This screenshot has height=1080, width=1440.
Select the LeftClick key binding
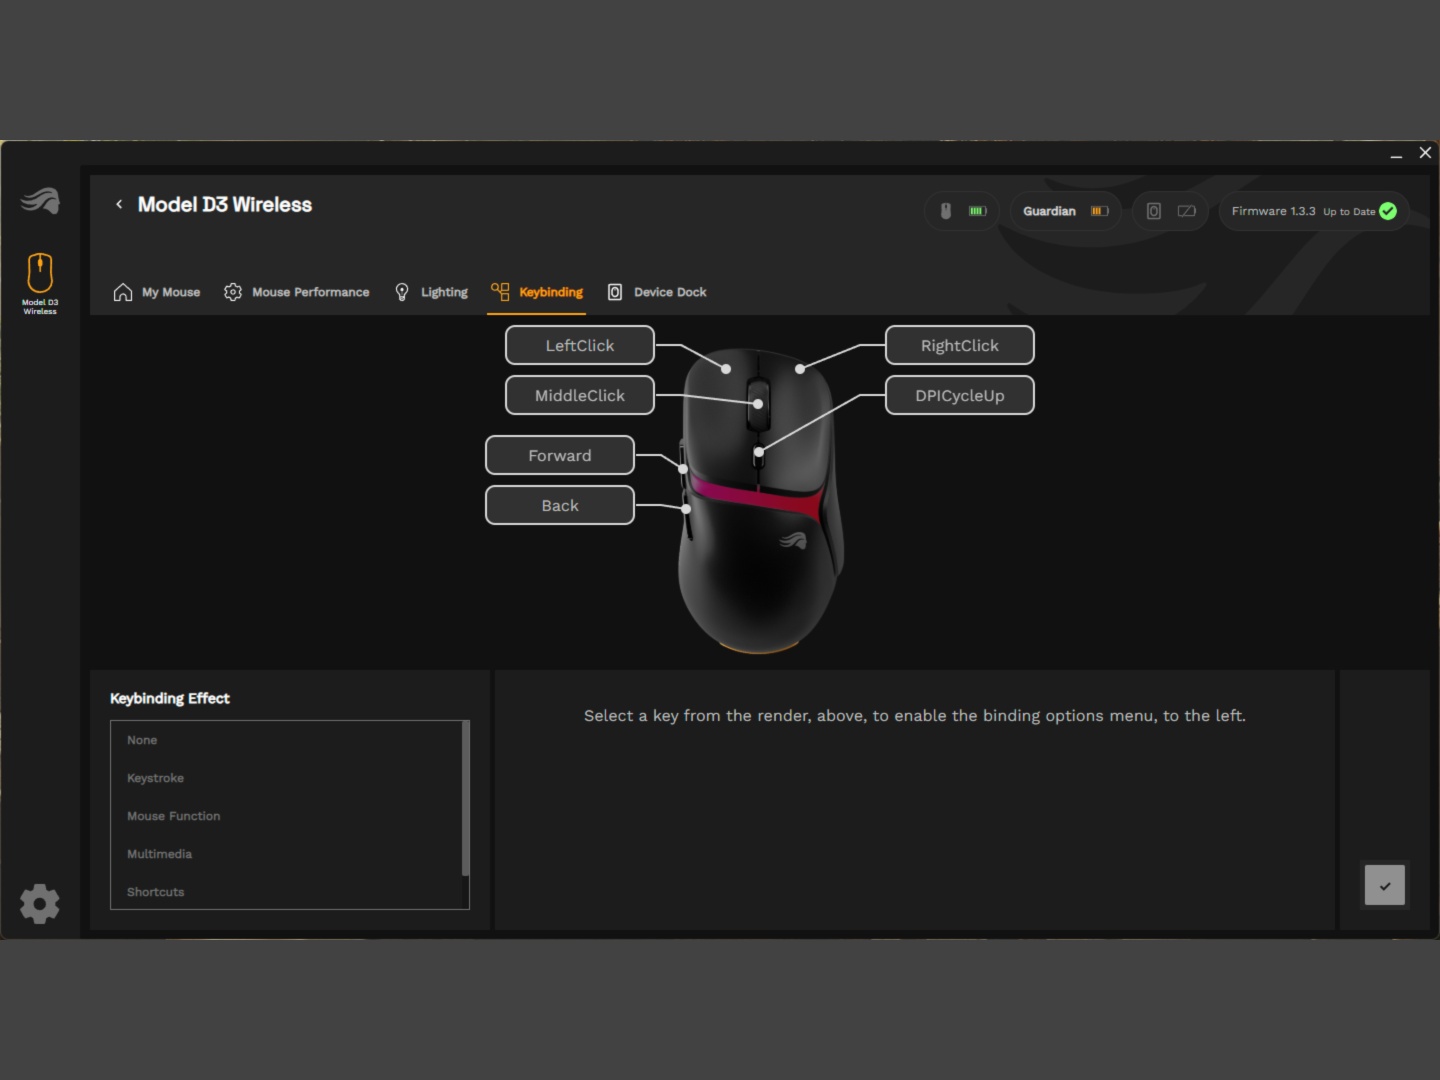point(580,345)
